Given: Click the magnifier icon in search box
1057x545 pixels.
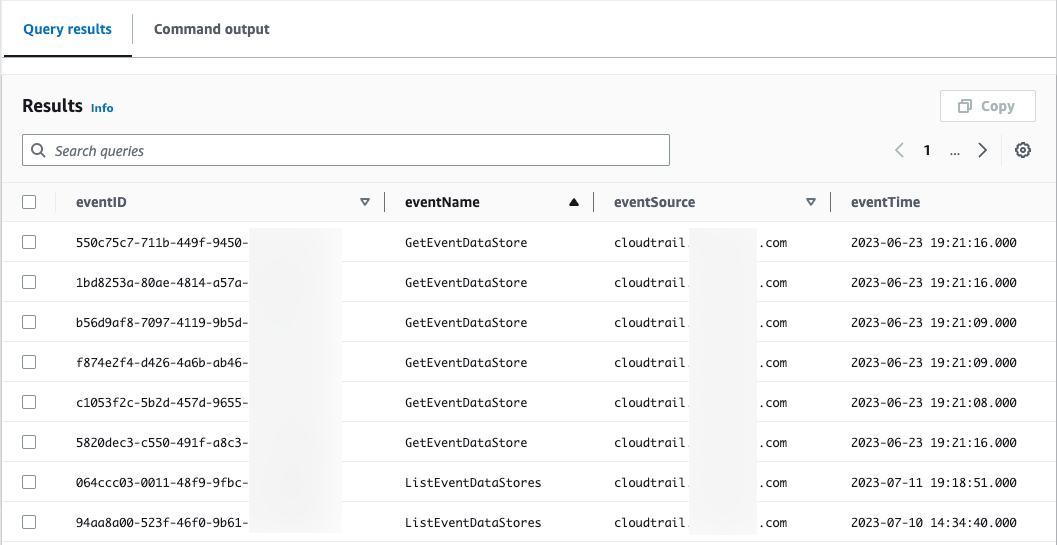Looking at the screenshot, I should click(x=39, y=150).
